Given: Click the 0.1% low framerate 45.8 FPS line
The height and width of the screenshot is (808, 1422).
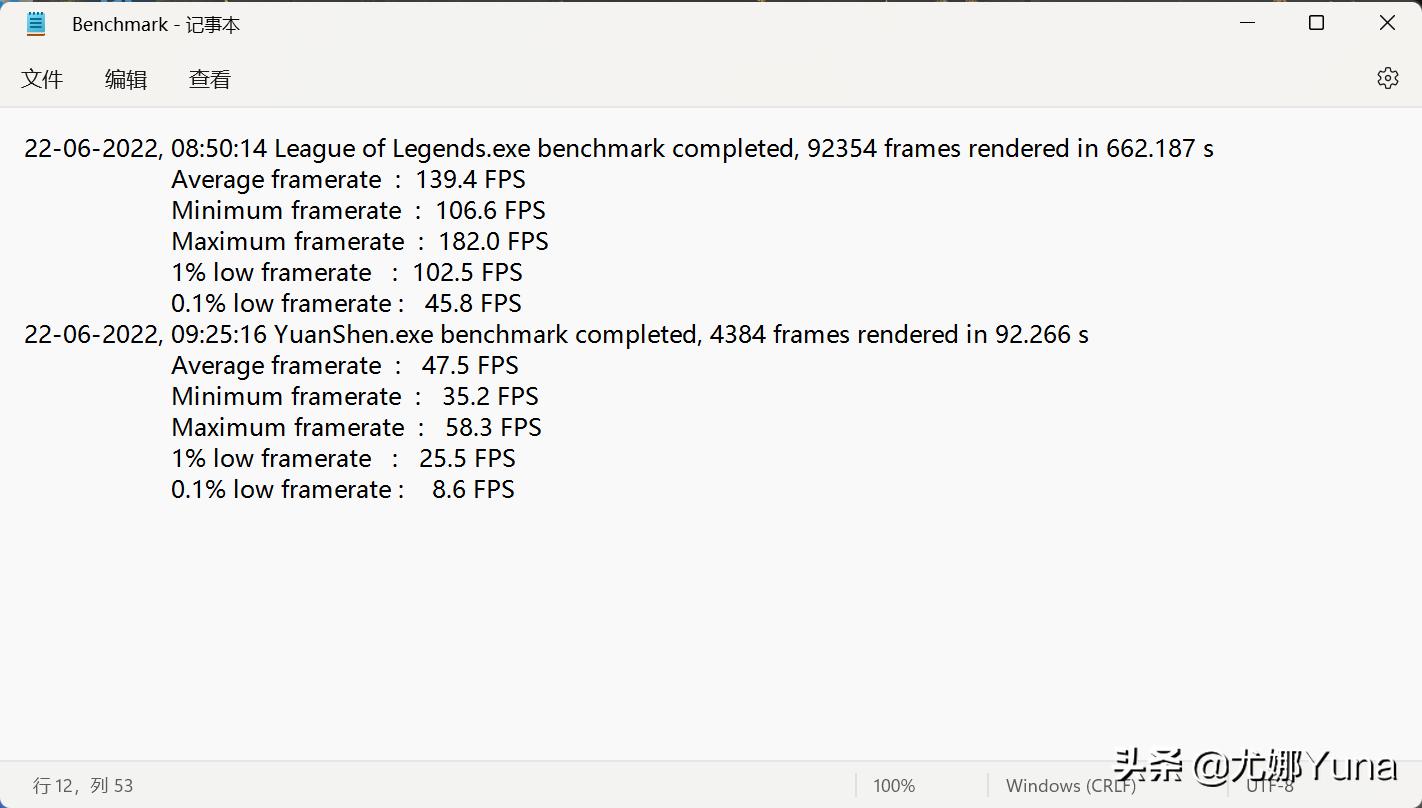Looking at the screenshot, I should pos(346,304).
